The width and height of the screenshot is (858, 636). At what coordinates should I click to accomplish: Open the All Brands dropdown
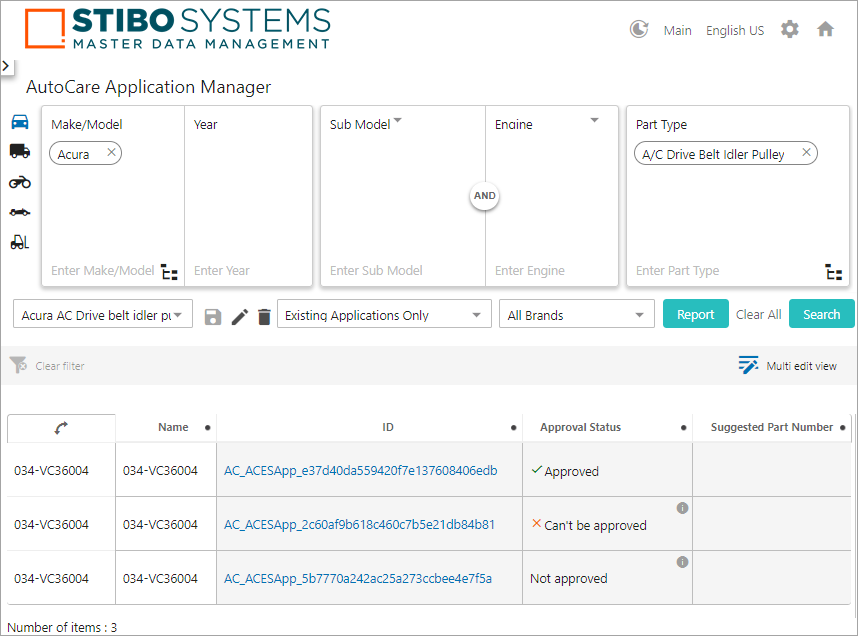(577, 314)
